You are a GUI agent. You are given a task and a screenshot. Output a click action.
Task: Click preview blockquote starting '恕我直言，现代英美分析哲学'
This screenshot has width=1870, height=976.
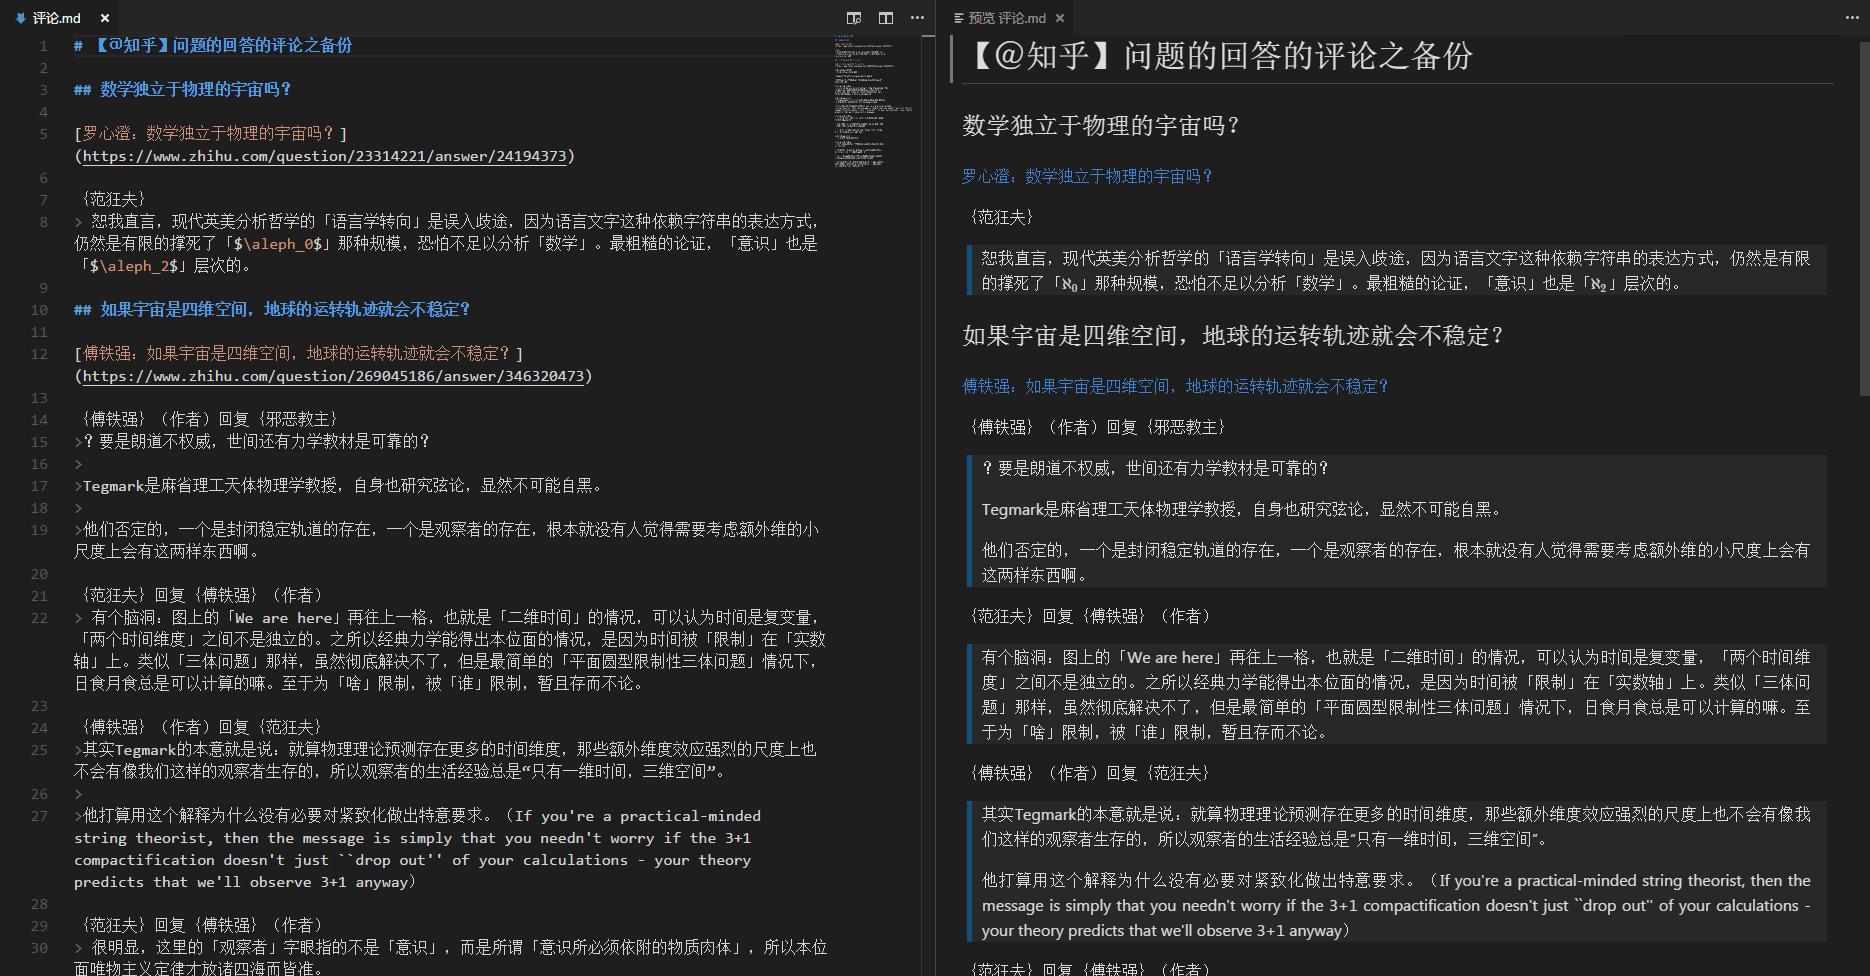pyautogui.click(x=1396, y=270)
